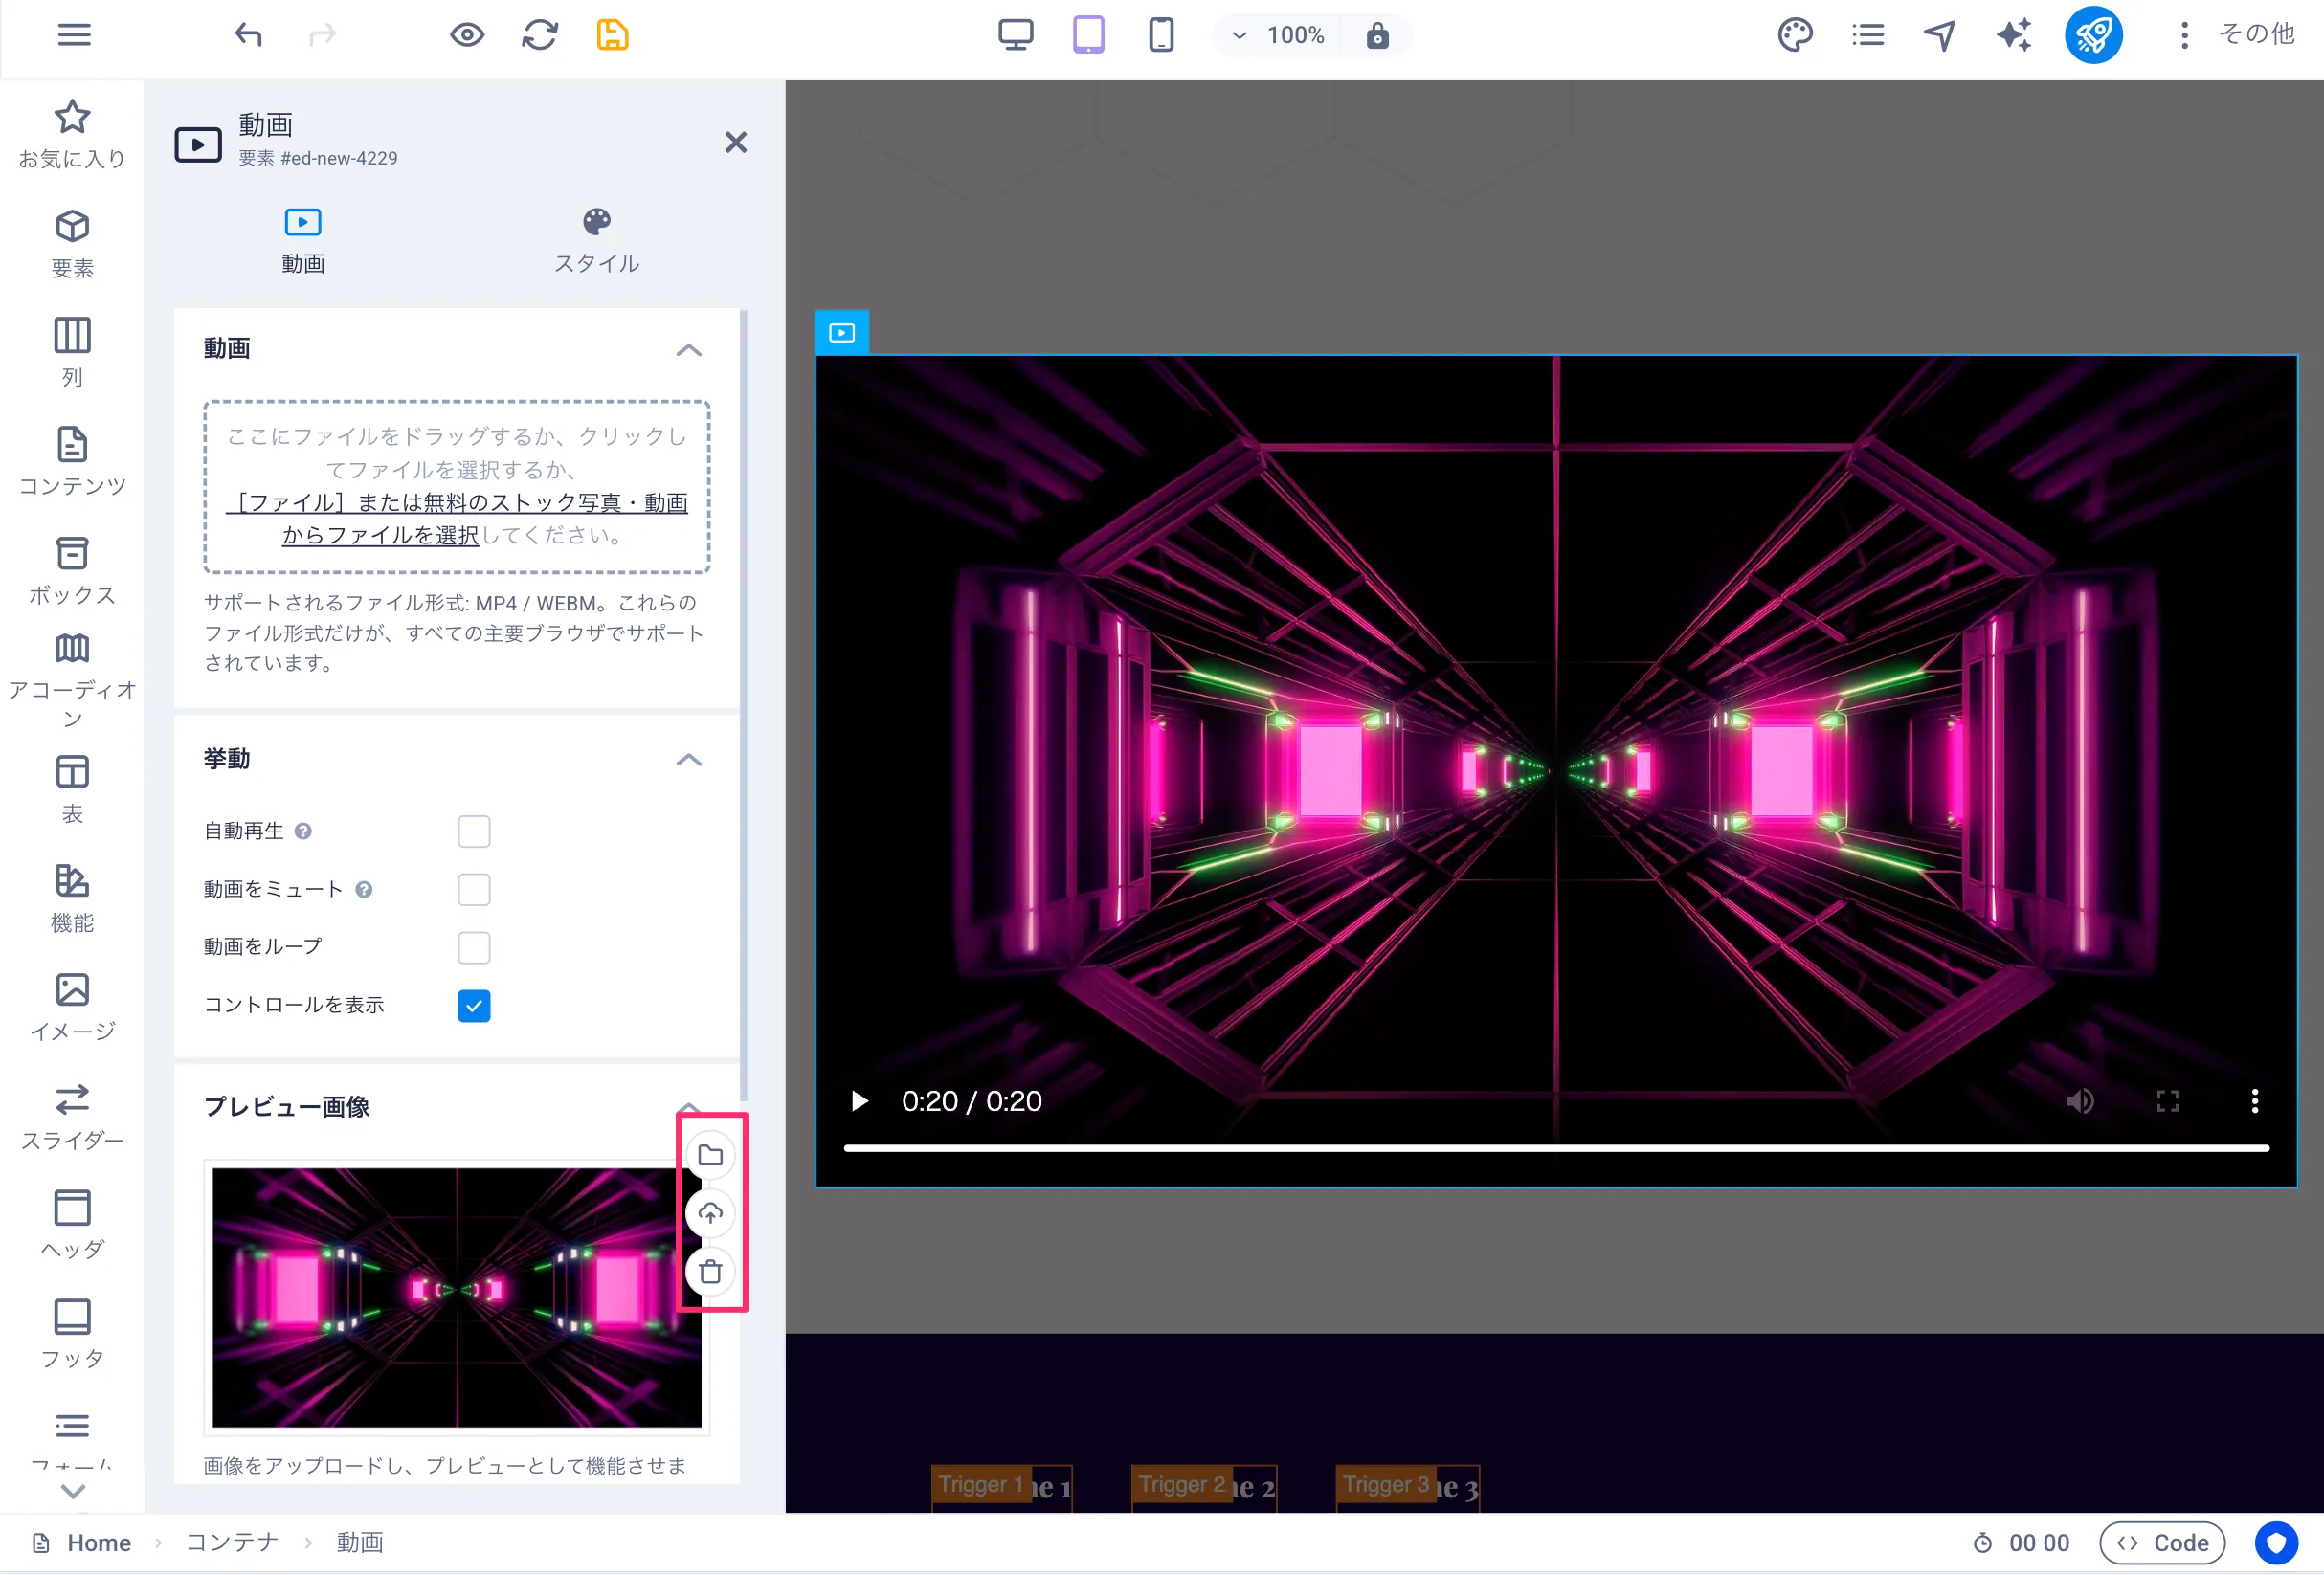Close the 動画 settings panel
Viewport: 2324px width, 1575px height.
point(736,142)
